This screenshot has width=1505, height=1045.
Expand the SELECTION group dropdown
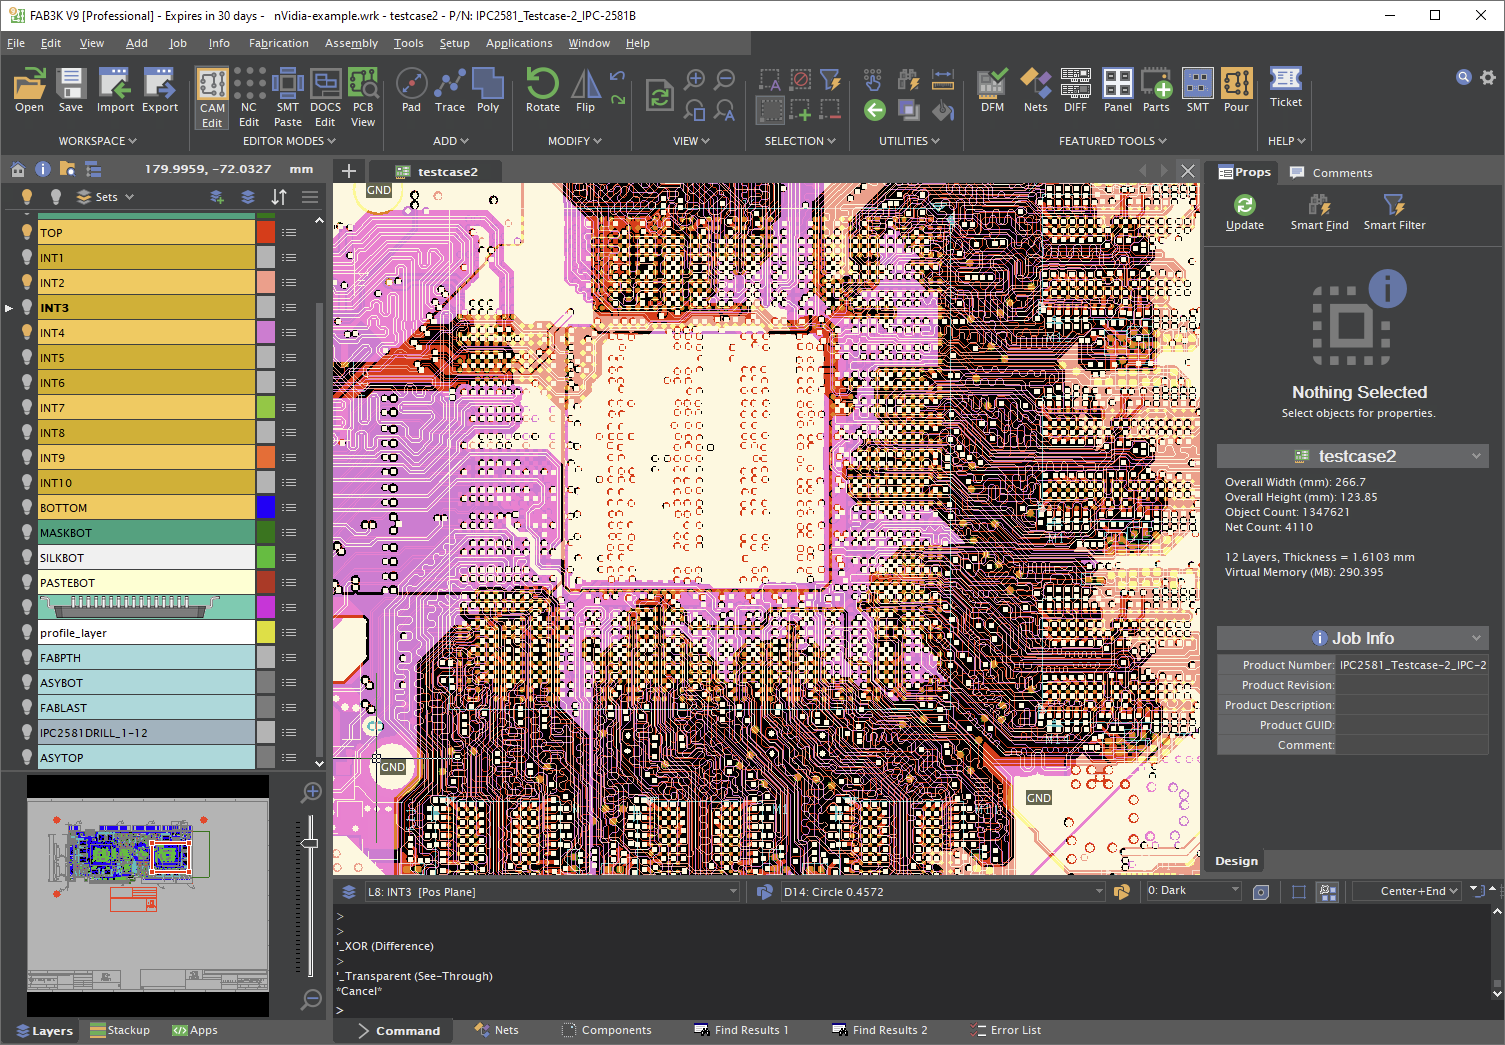(x=800, y=141)
